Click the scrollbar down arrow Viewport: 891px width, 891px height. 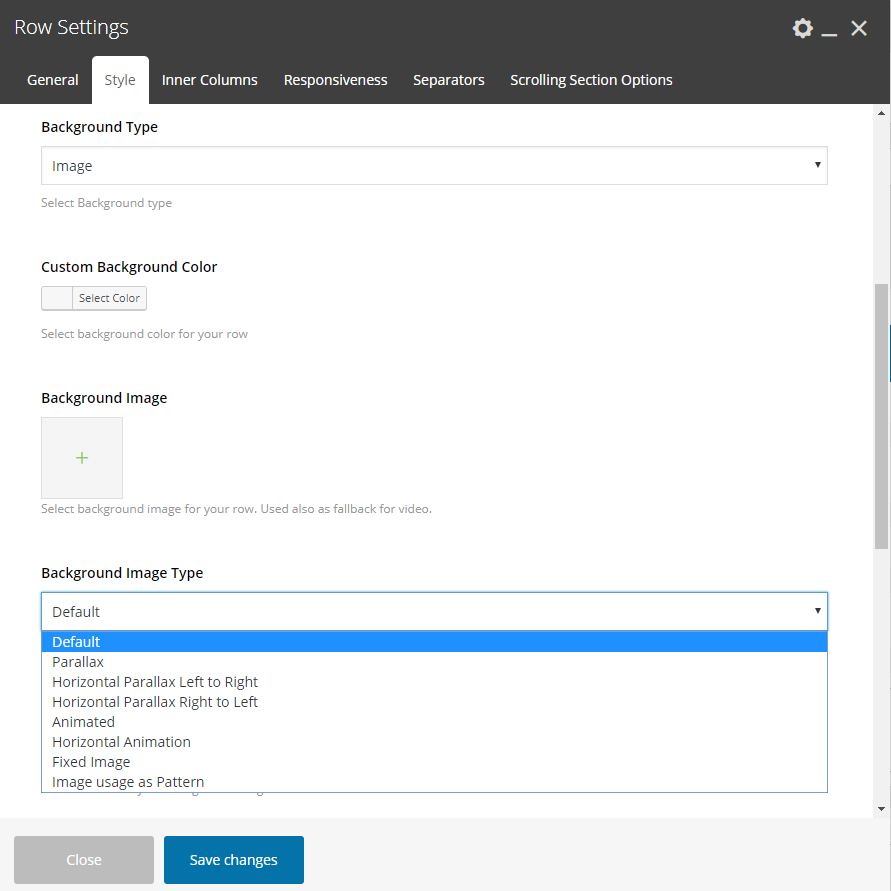[881, 809]
